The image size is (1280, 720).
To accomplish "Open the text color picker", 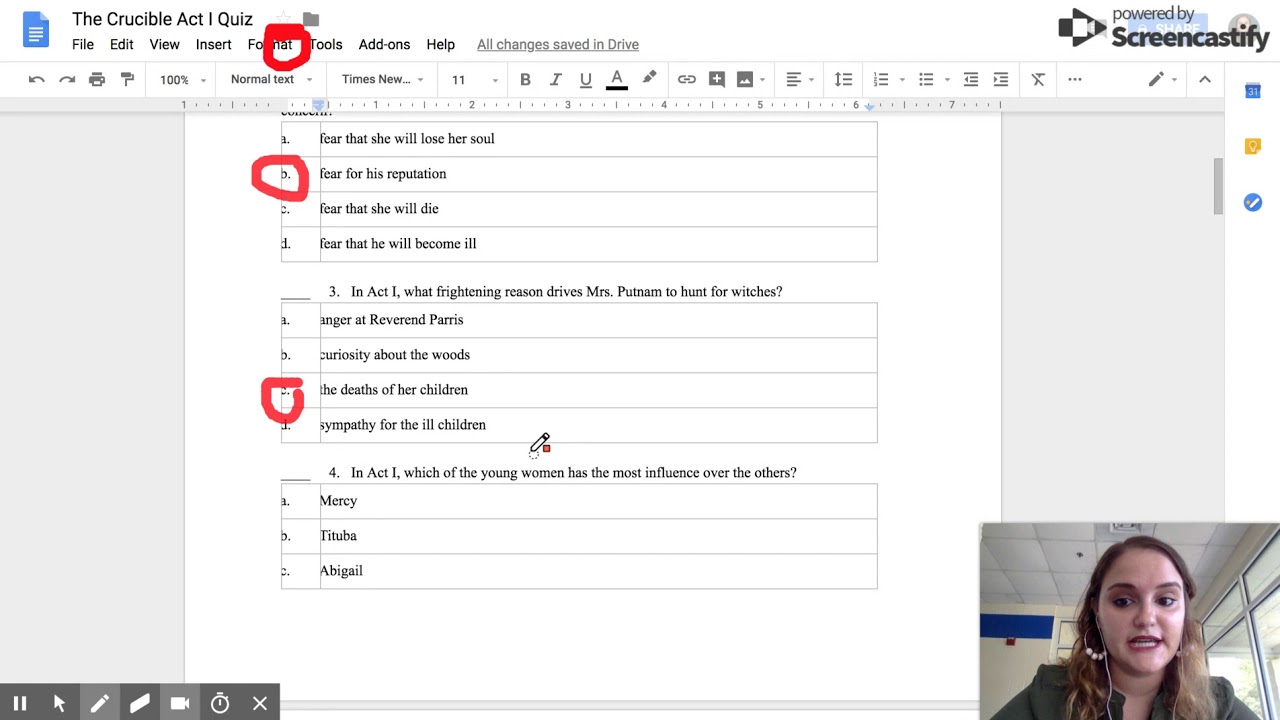I will pos(617,80).
